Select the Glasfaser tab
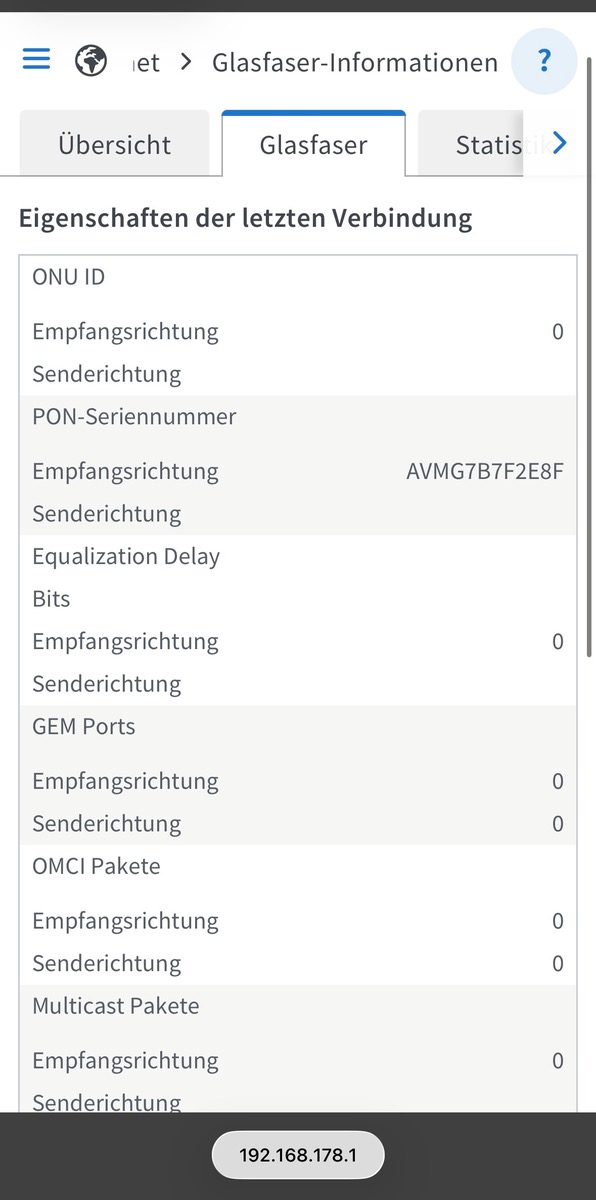The height and width of the screenshot is (1200, 596). coord(314,144)
